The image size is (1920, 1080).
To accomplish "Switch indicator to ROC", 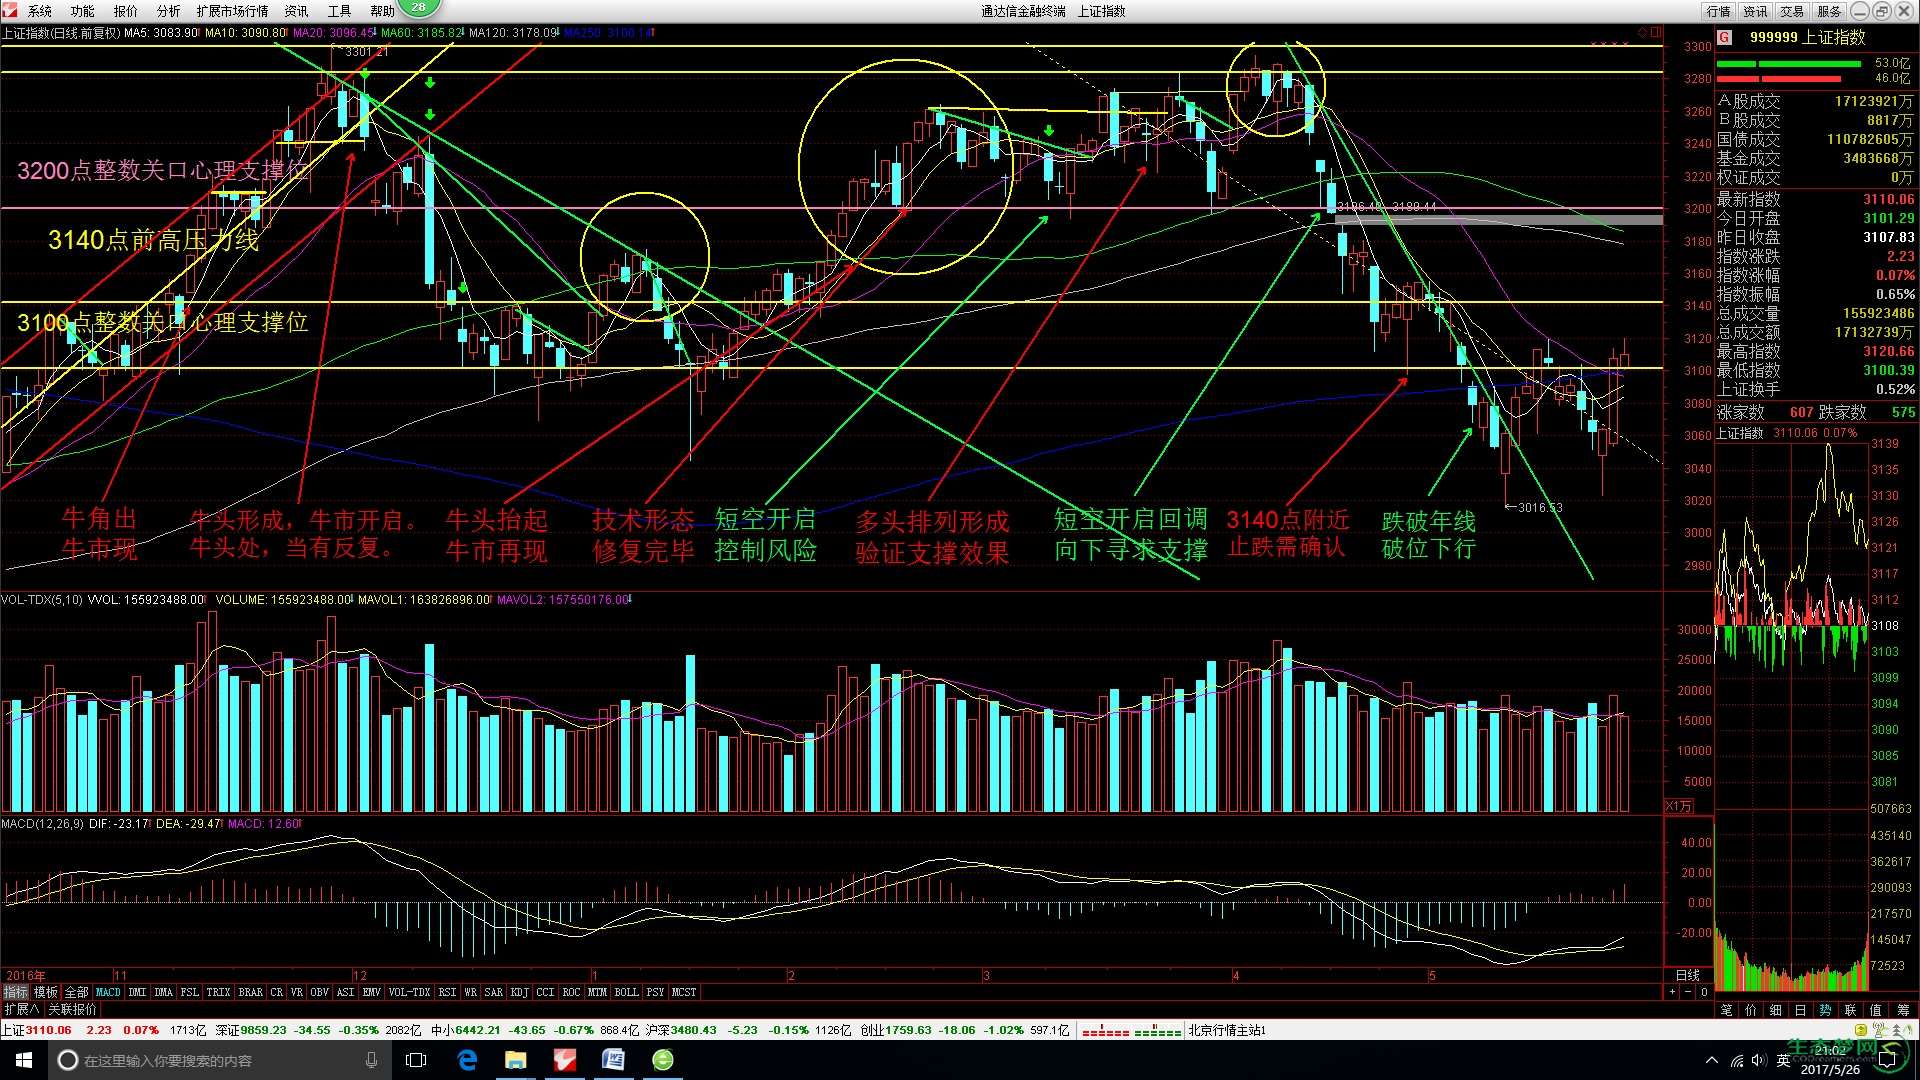I will point(572,992).
